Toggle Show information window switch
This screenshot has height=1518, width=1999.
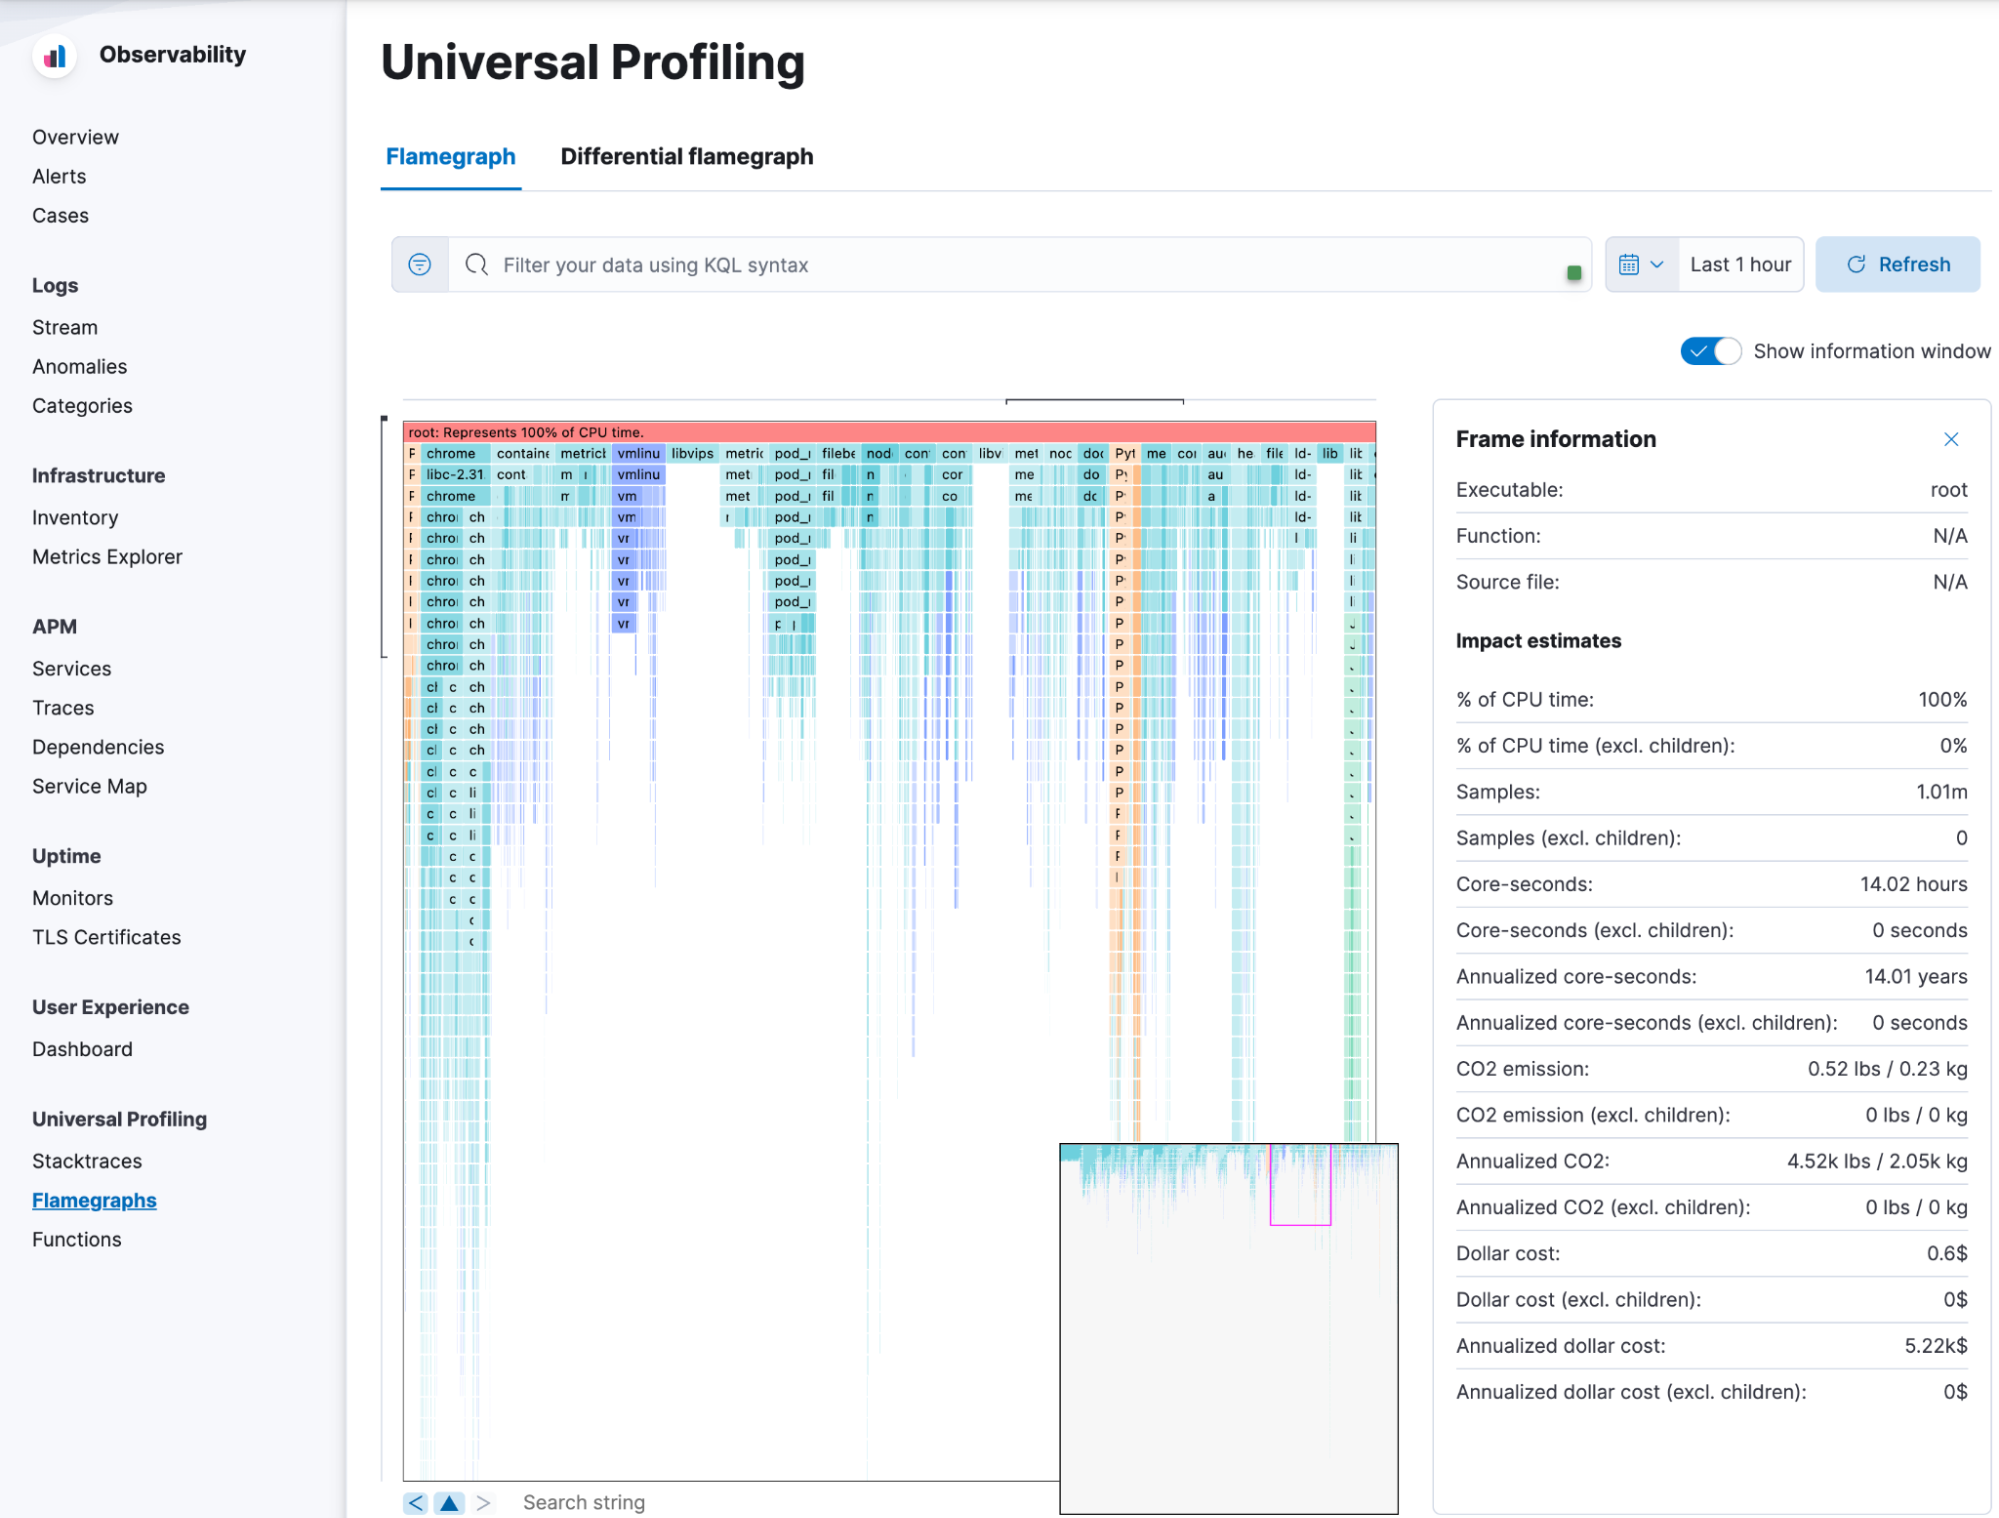(1710, 351)
